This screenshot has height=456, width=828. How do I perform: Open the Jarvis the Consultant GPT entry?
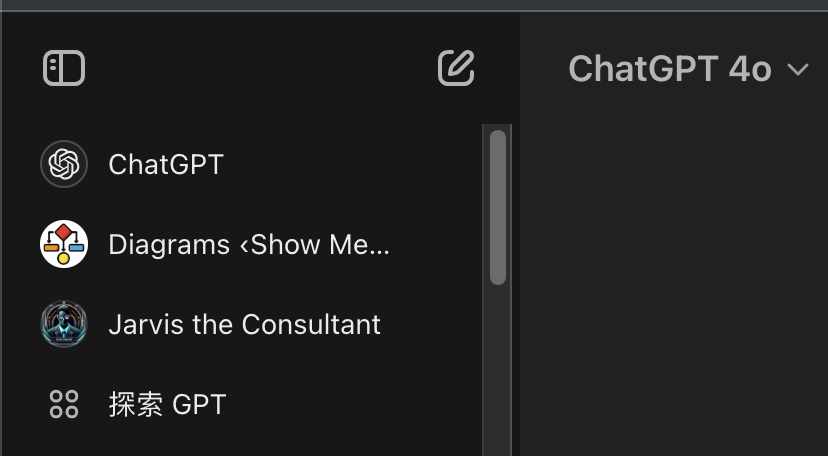pyautogui.click(x=244, y=324)
